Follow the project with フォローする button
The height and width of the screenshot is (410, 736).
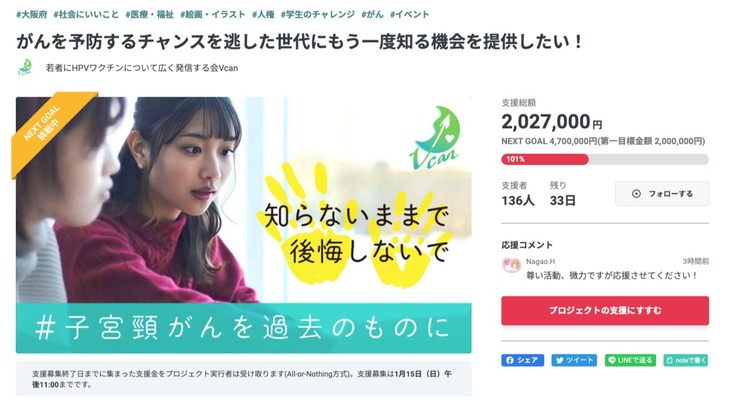pyautogui.click(x=662, y=193)
